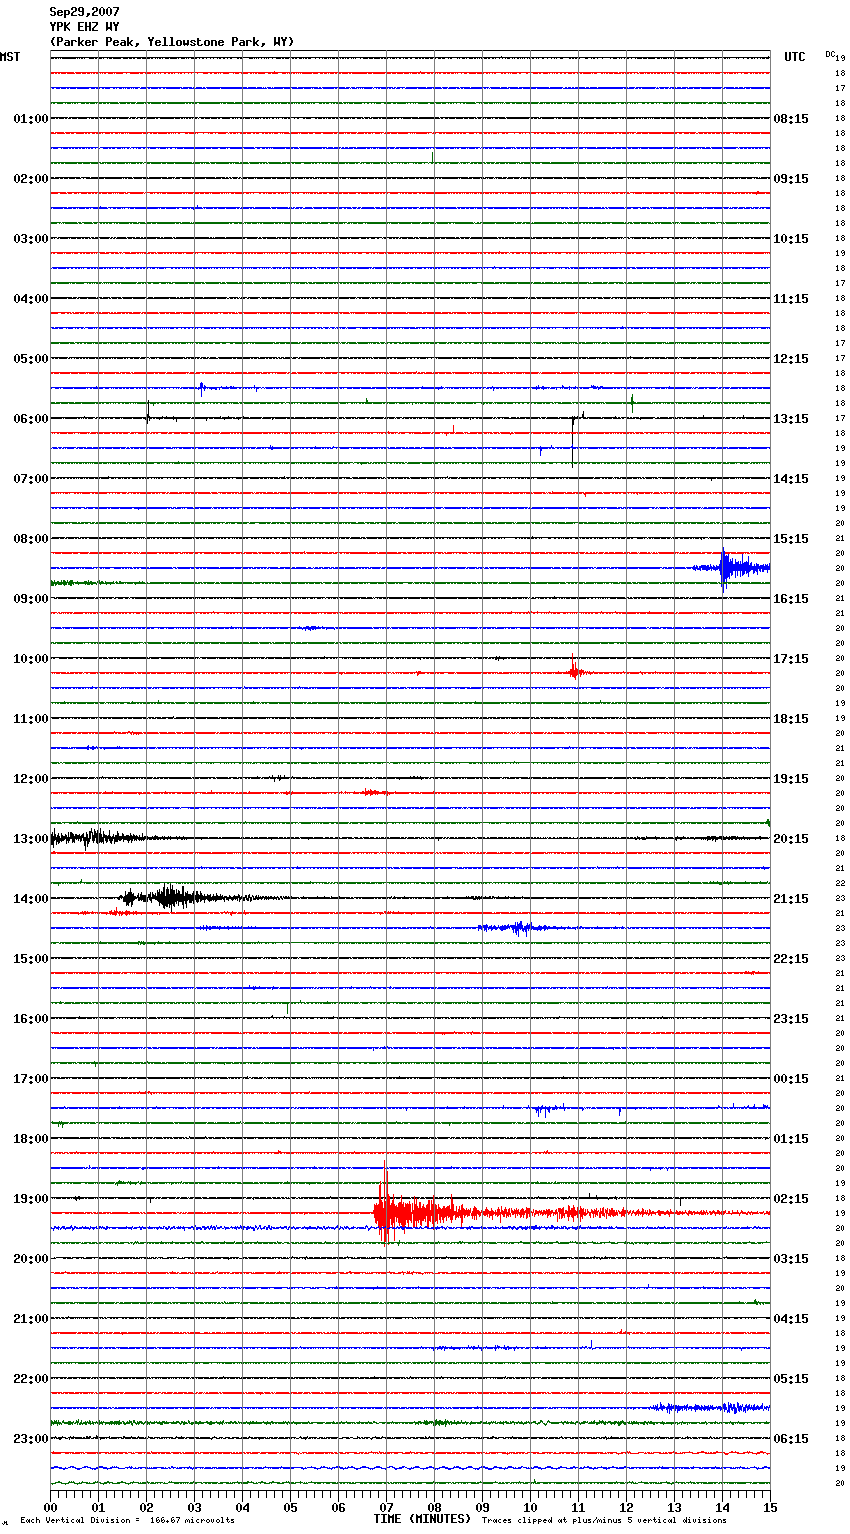This screenshot has height=1534, width=850.
Task: Select the station code YPK EHZ WY
Action: (84, 27)
